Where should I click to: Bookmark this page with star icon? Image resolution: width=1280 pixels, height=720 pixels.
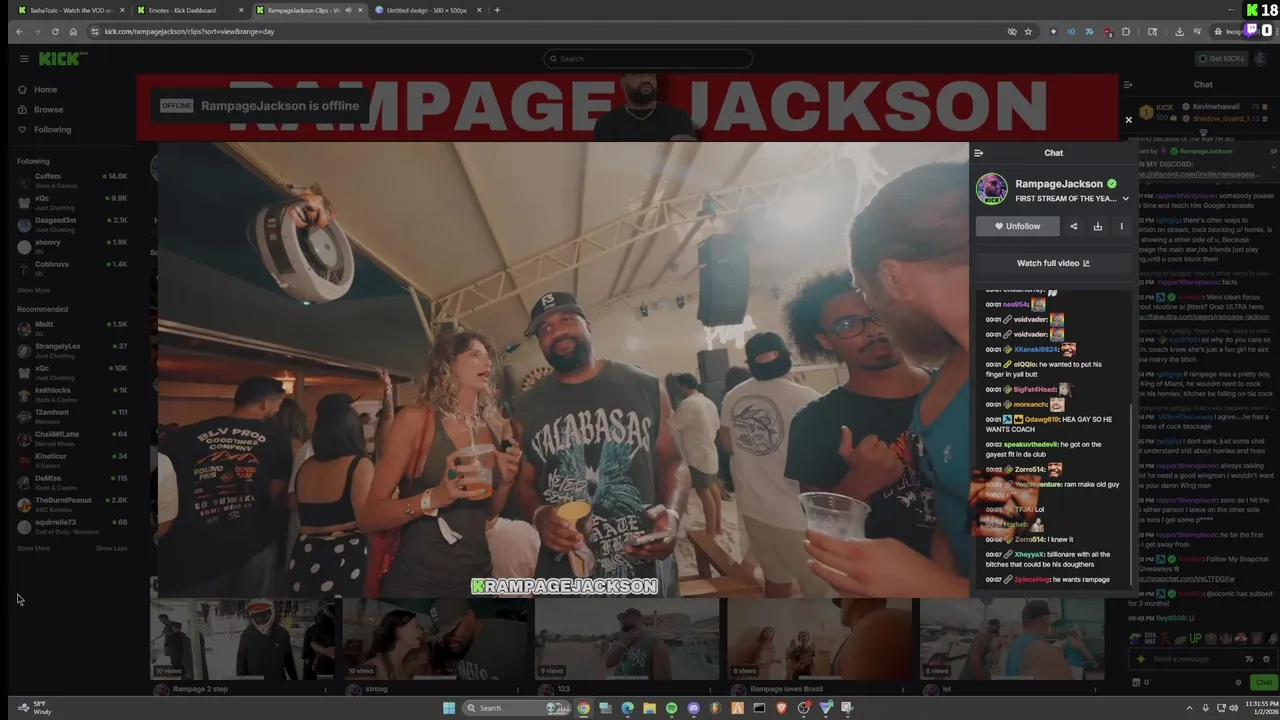(x=1028, y=32)
